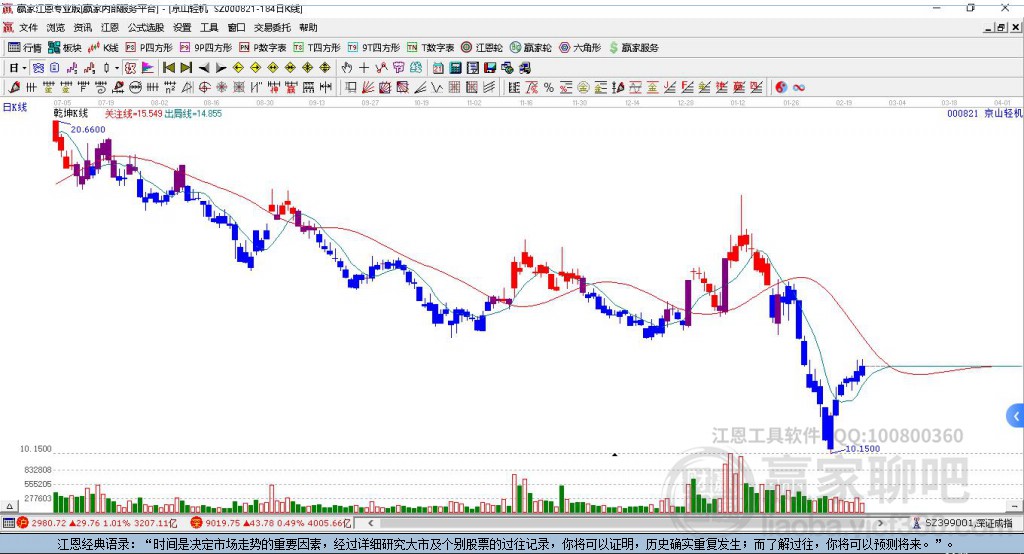1024x554 pixels.
Task: Open the 资讯 menu
Action: 83,27
